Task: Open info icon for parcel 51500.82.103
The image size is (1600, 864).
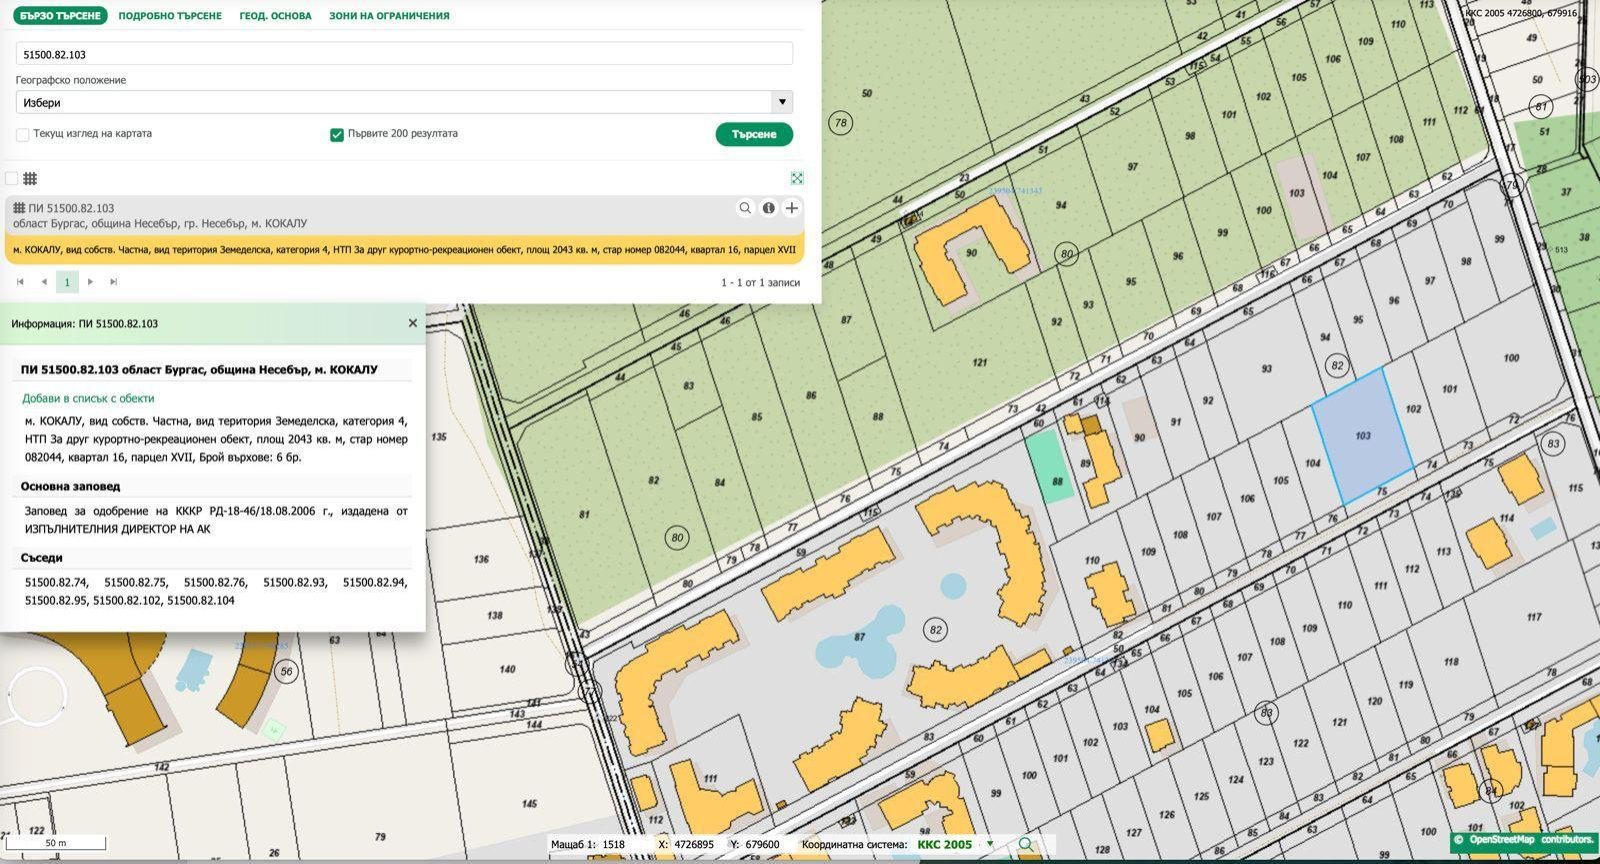Action: coord(768,208)
